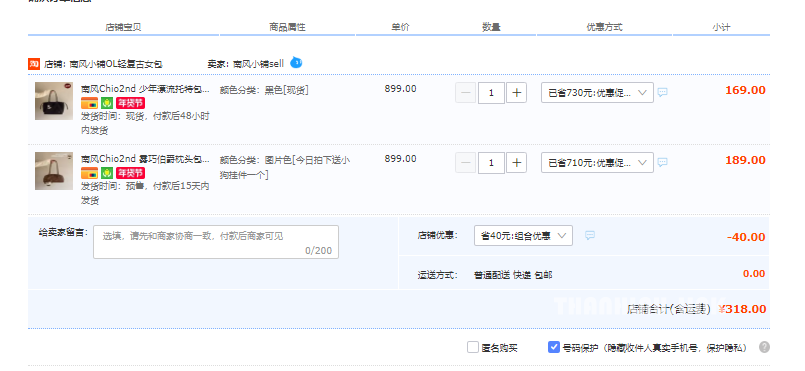Enable 匿名购买 checkbox
This screenshot has width=805, height=371.
tap(473, 347)
